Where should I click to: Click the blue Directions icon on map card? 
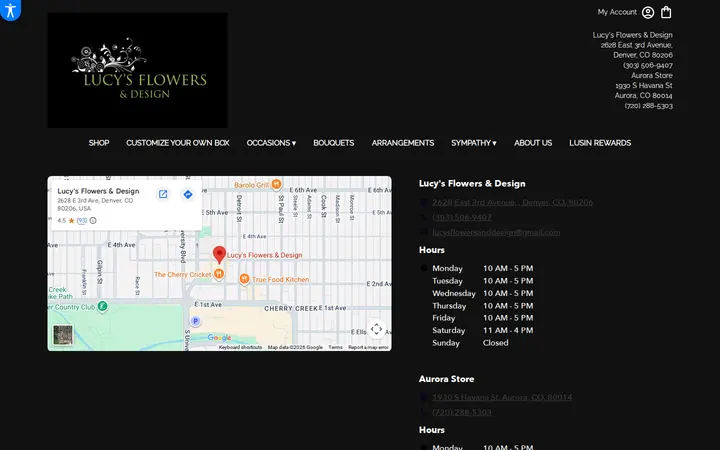tap(188, 194)
